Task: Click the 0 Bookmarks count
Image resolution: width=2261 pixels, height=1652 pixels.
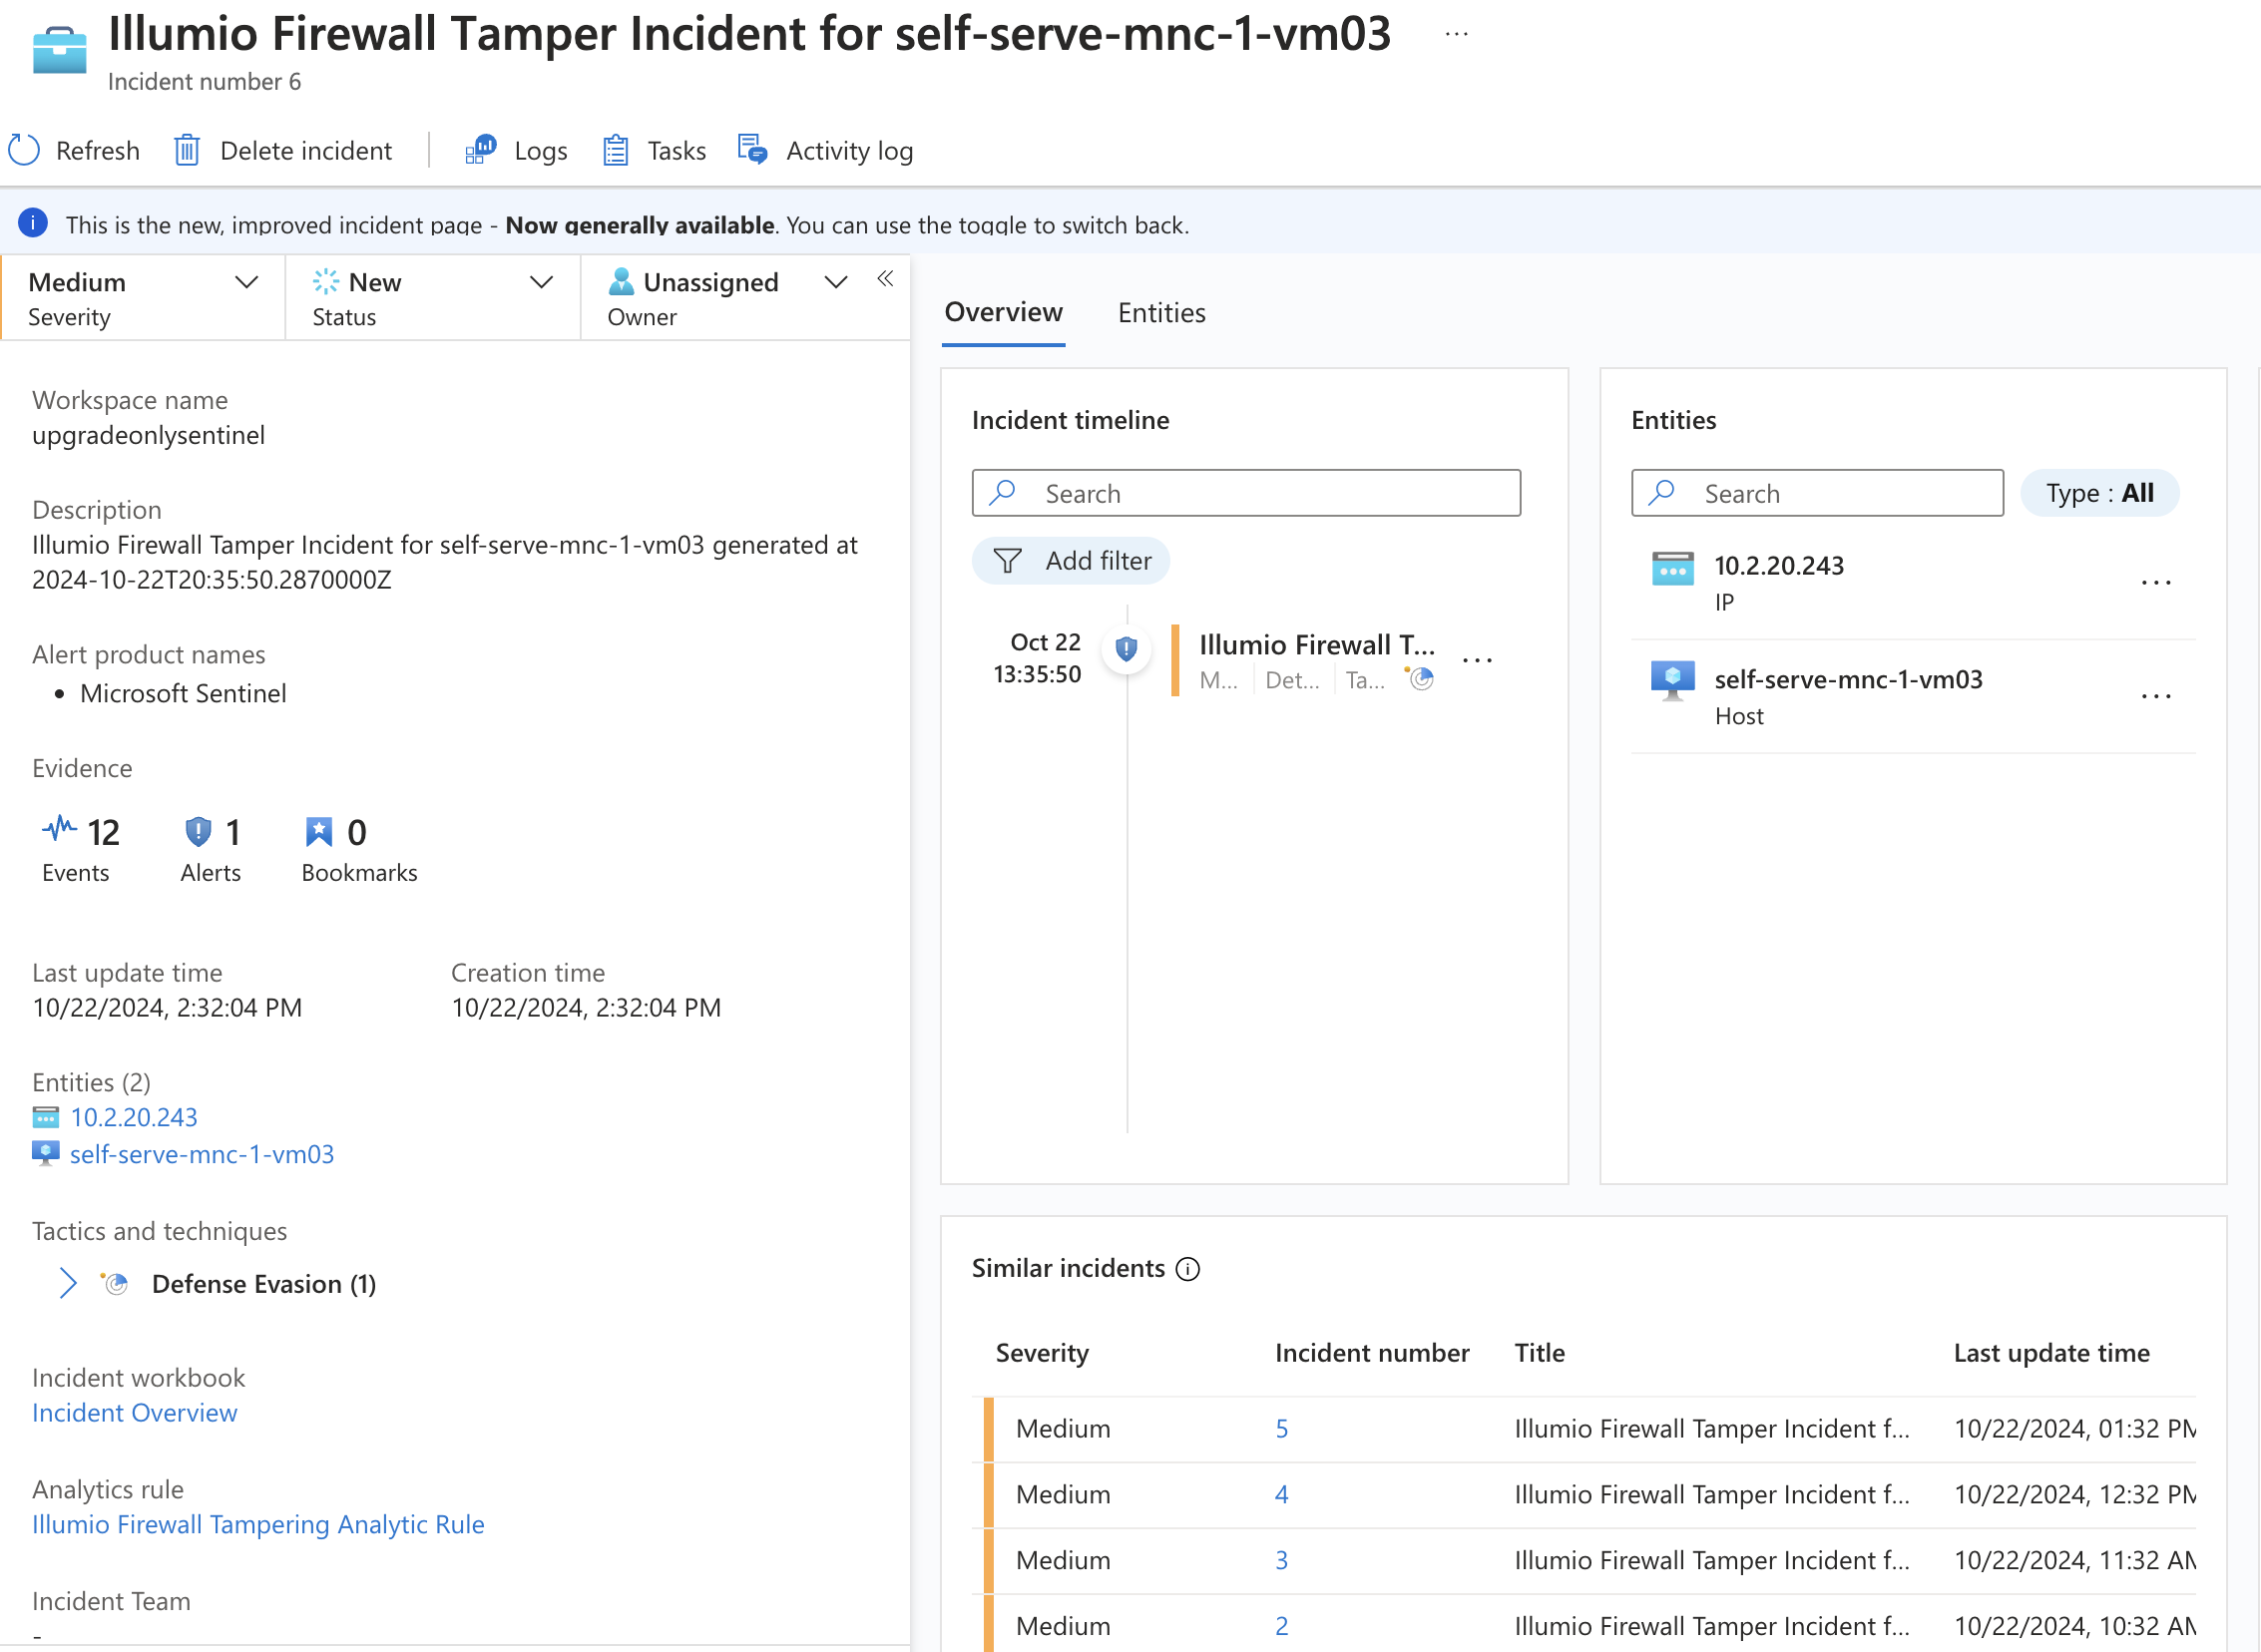Action: click(x=356, y=832)
